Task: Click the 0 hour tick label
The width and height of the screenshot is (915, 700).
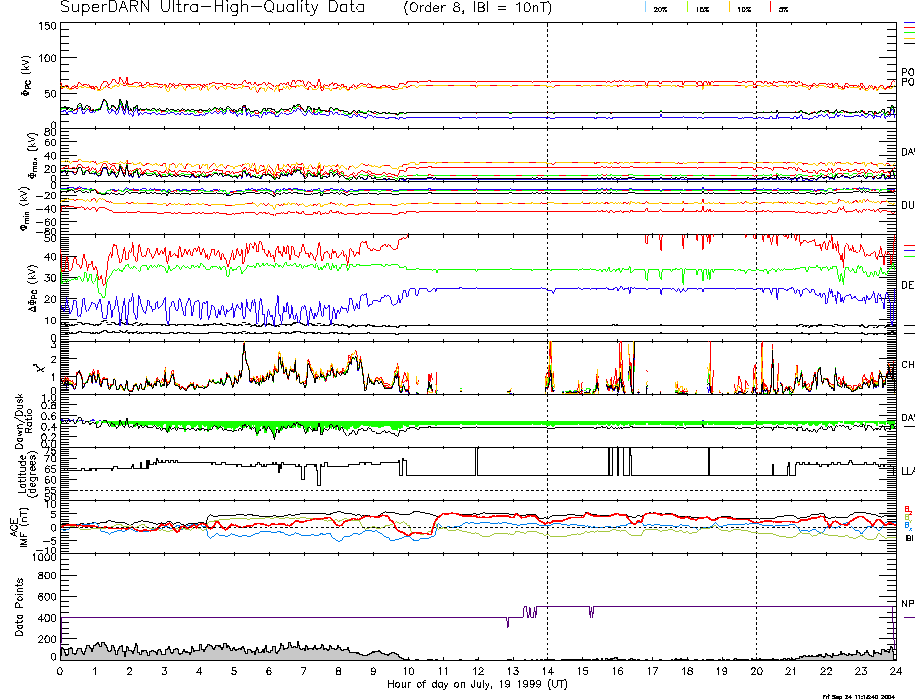Action: 60,672
